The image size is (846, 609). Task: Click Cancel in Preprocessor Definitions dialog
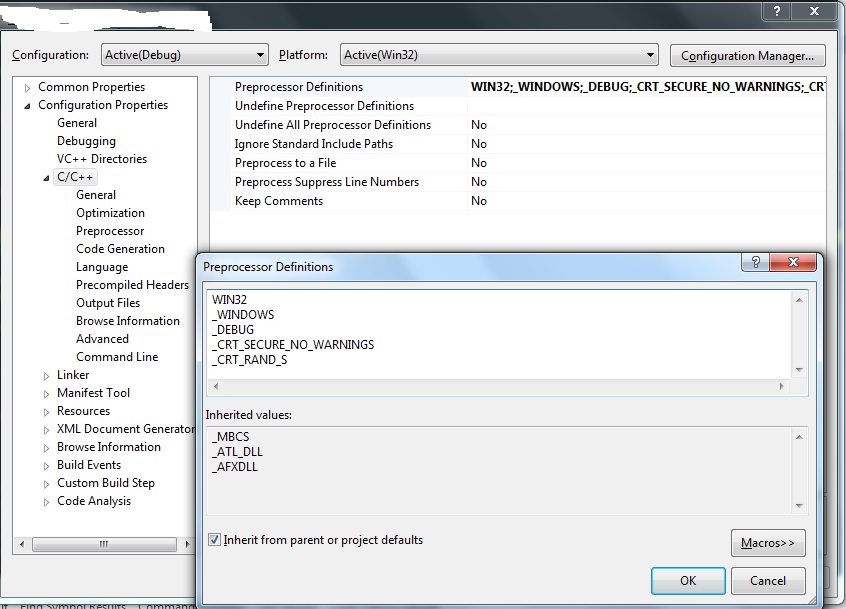point(768,581)
